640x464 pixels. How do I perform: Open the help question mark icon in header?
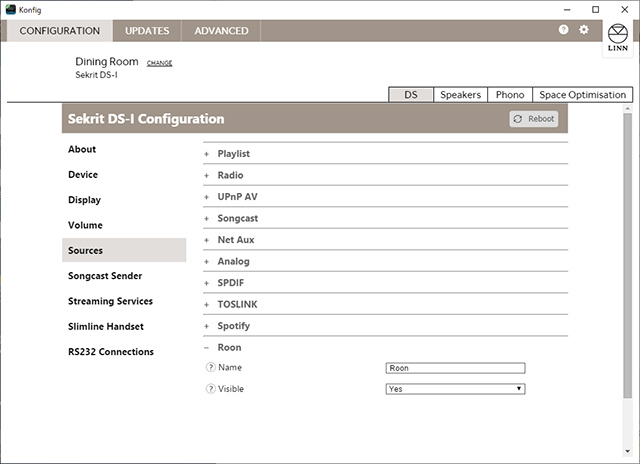point(563,29)
